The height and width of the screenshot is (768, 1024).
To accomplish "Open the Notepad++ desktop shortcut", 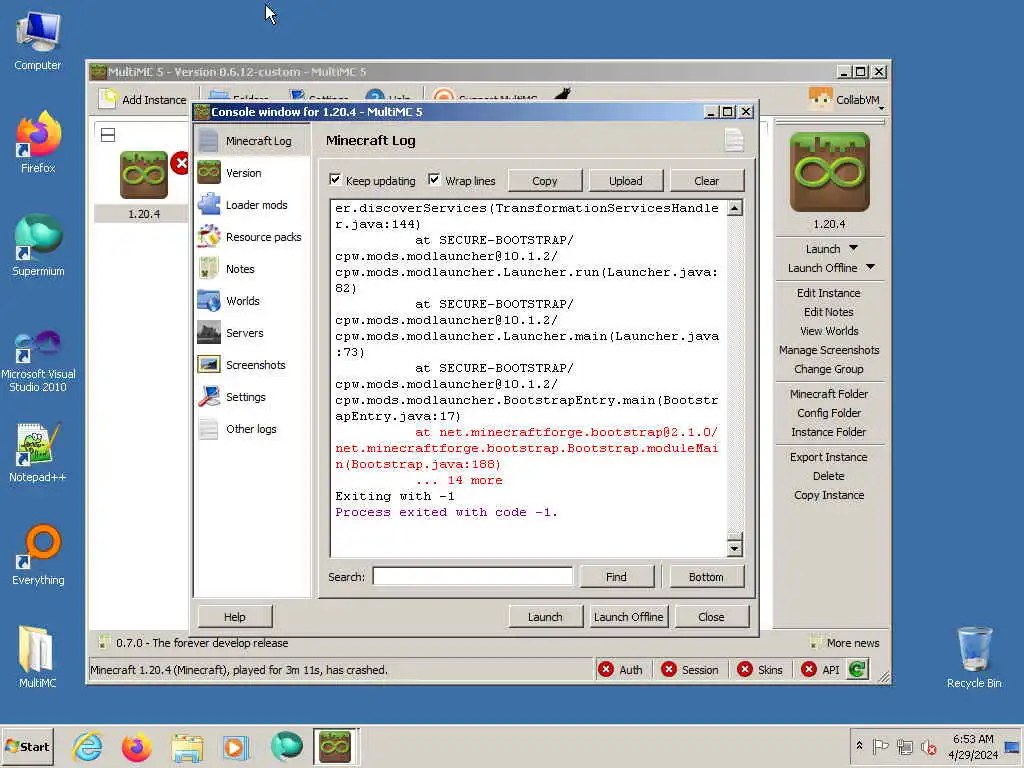I will pos(38,453).
